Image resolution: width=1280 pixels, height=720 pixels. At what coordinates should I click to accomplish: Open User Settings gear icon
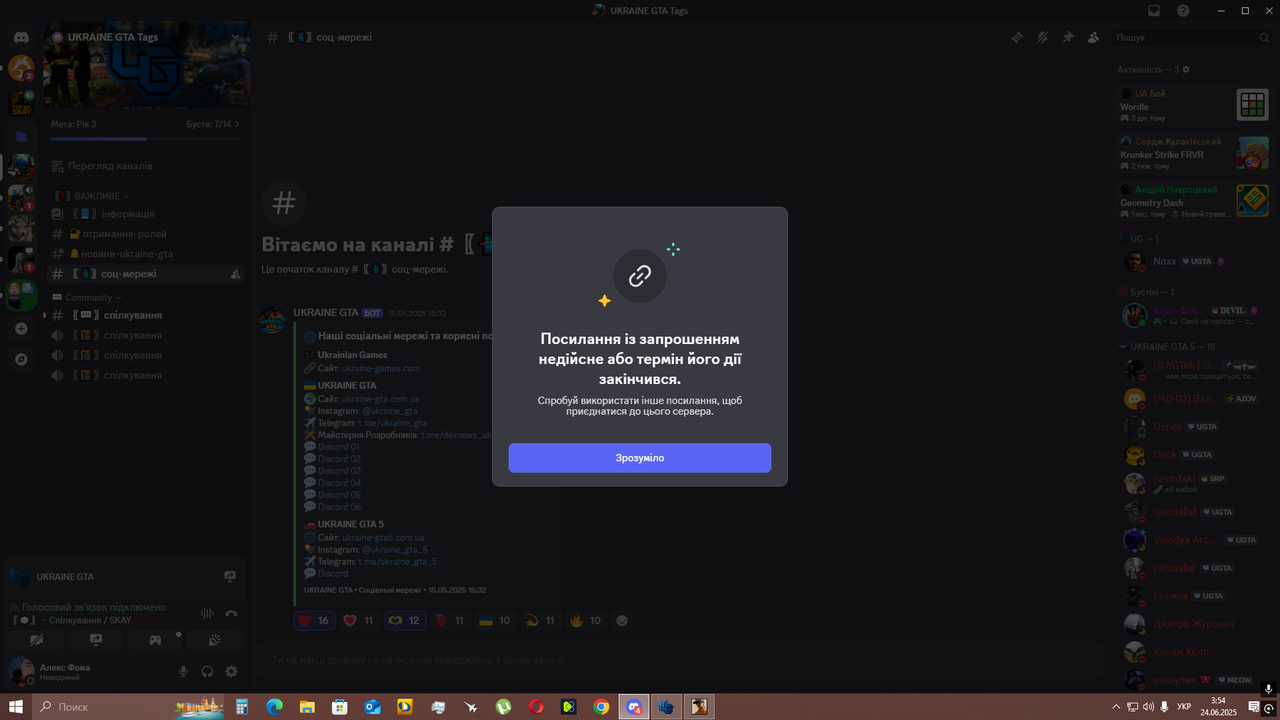[x=231, y=672]
